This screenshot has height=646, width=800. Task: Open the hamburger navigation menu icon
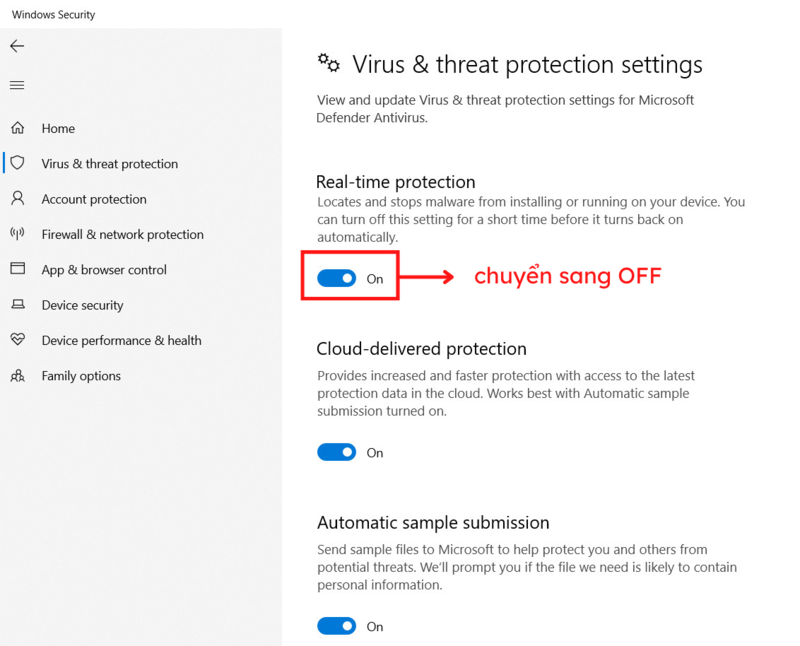point(17,85)
